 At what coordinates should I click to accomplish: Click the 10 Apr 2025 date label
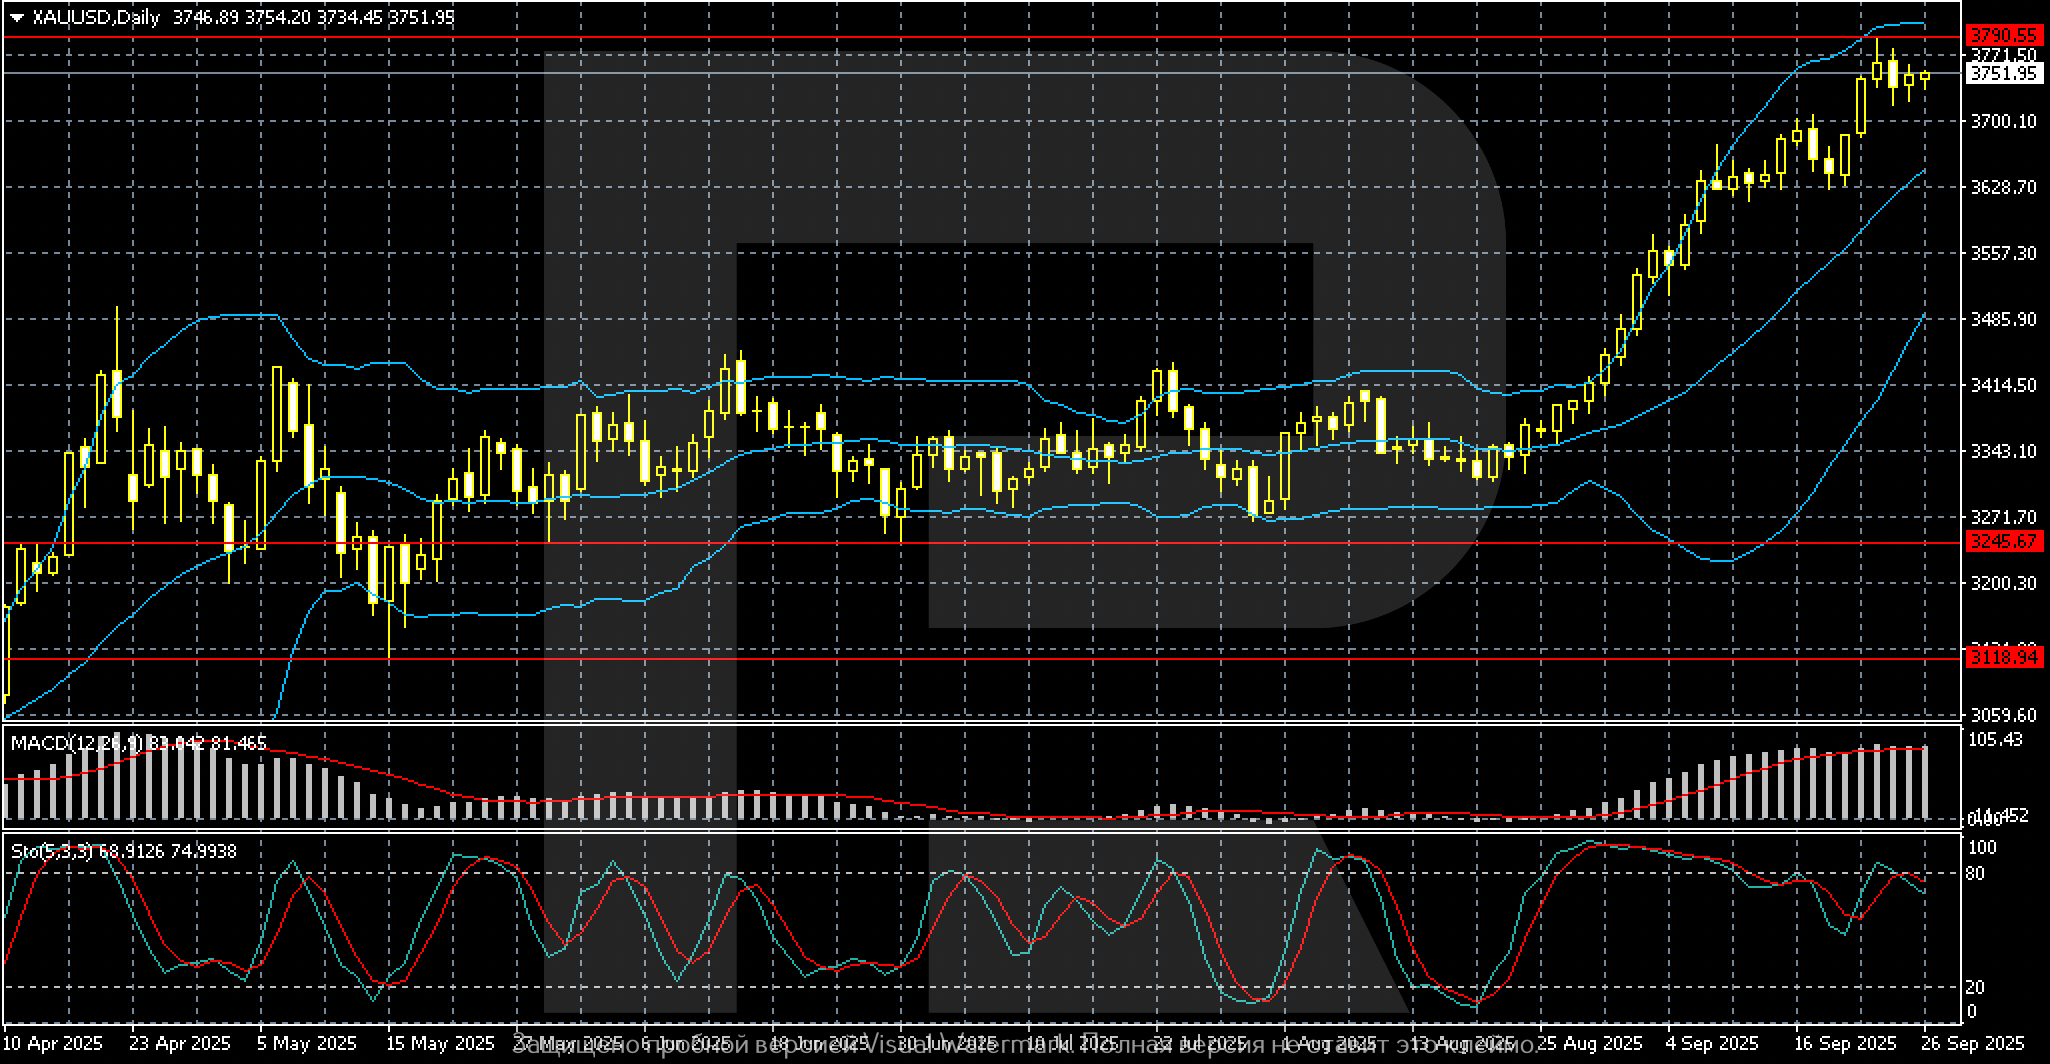coord(55,1043)
